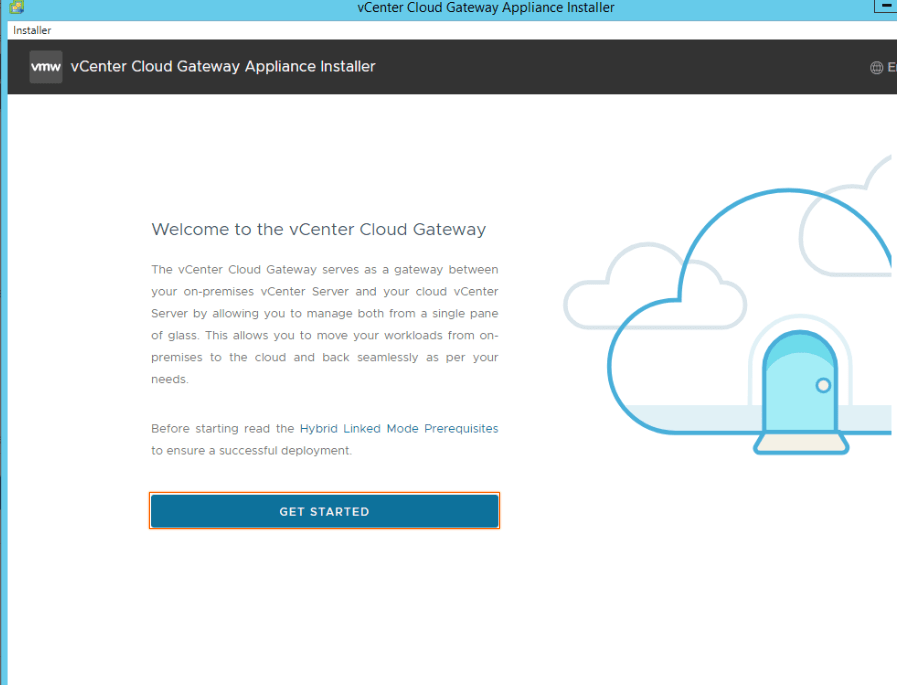The height and width of the screenshot is (685, 897).
Task: Open the Installer menu
Action: coord(32,30)
